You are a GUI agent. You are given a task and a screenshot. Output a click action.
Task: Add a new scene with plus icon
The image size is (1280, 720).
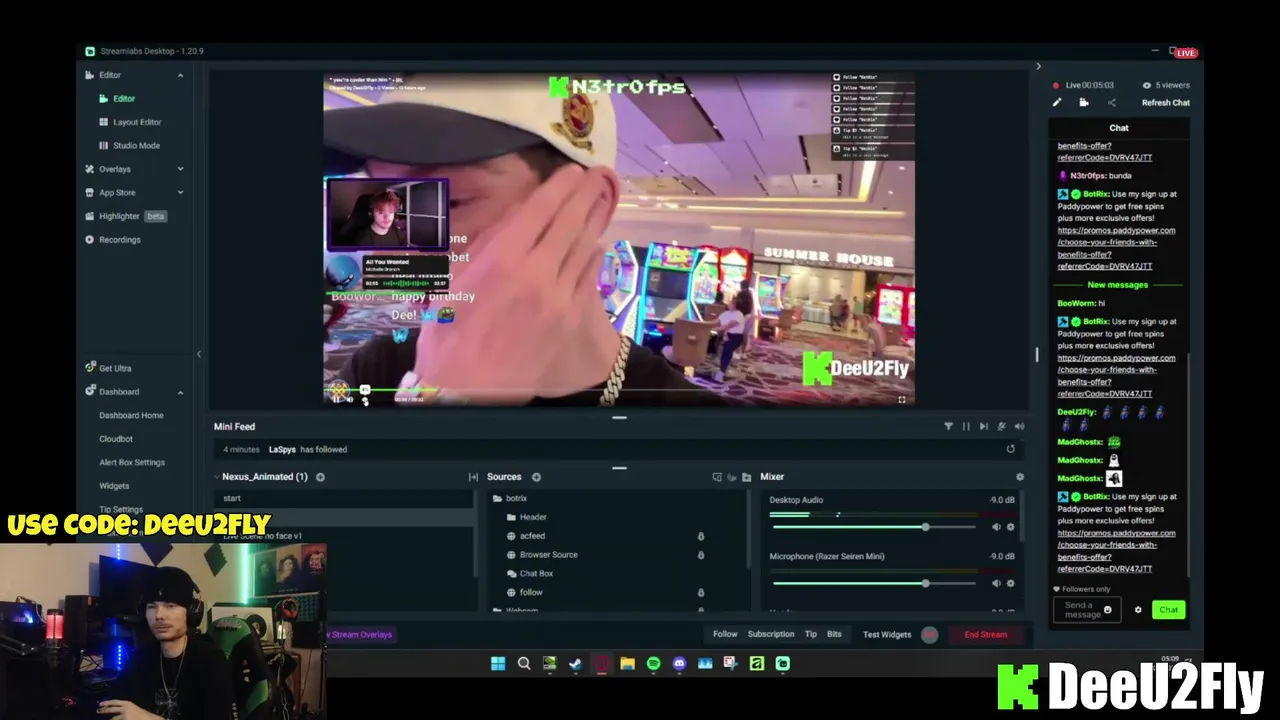pyautogui.click(x=320, y=477)
